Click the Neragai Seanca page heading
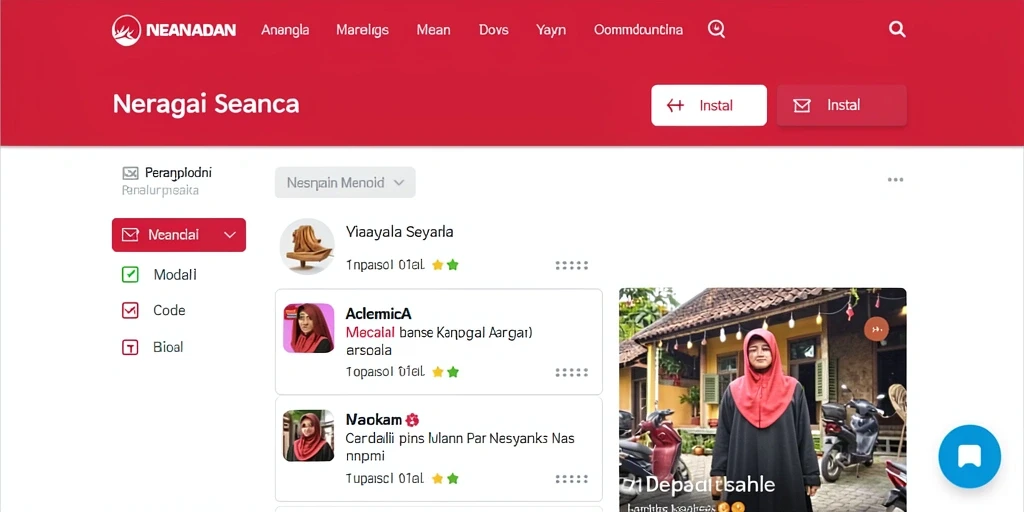This screenshot has height=512, width=1024. (206, 104)
